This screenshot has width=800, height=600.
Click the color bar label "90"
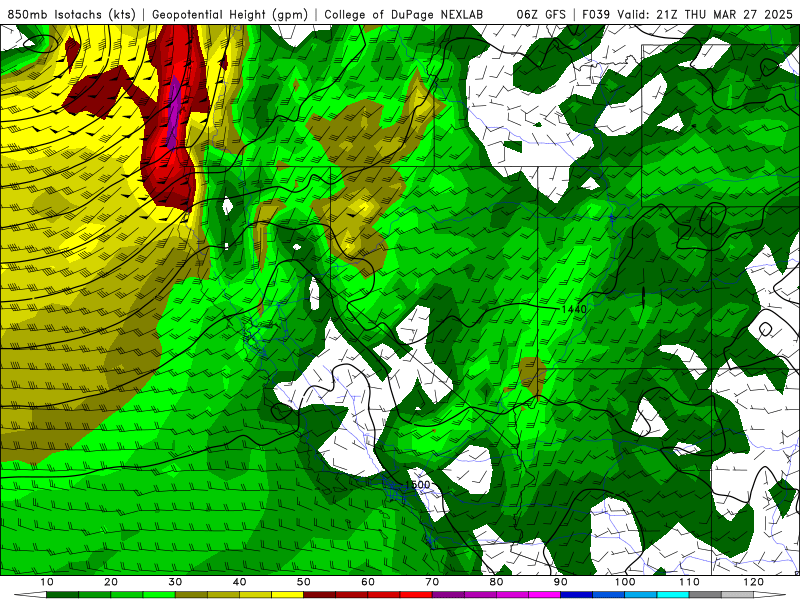[561, 582]
